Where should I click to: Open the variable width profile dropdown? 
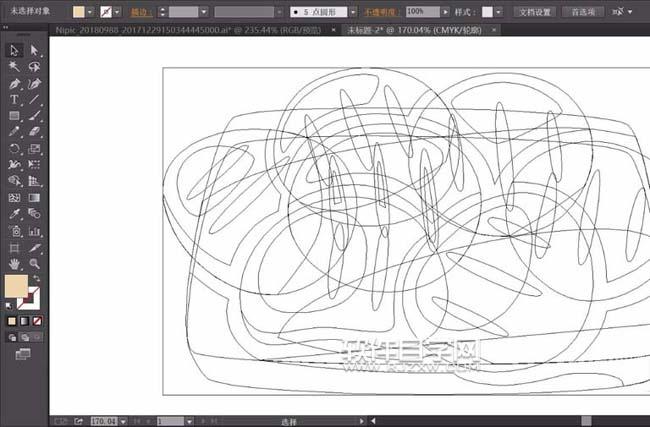pyautogui.click(x=279, y=12)
